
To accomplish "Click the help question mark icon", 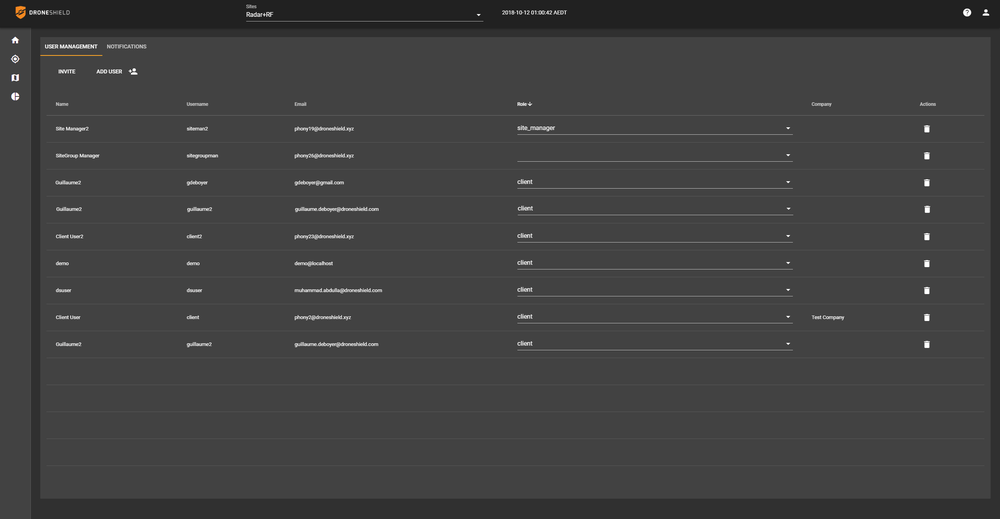I will 967,13.
